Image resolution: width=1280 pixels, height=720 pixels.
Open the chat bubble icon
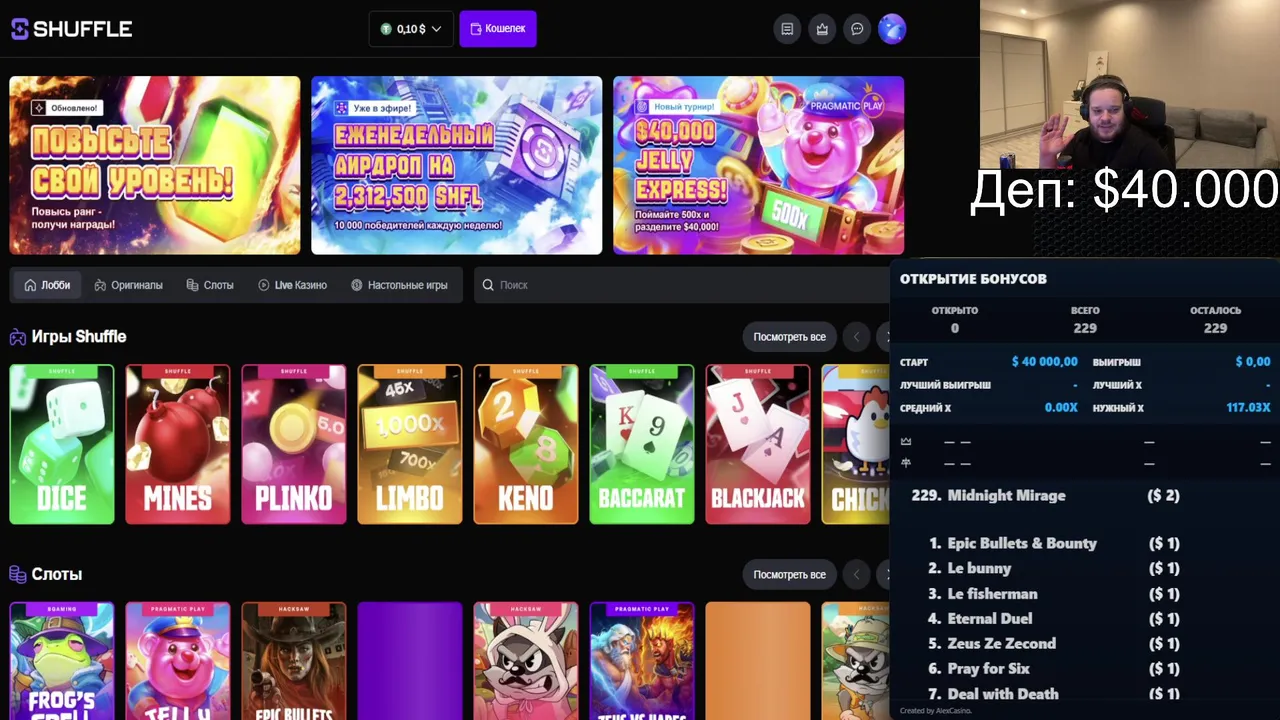[x=857, y=29]
